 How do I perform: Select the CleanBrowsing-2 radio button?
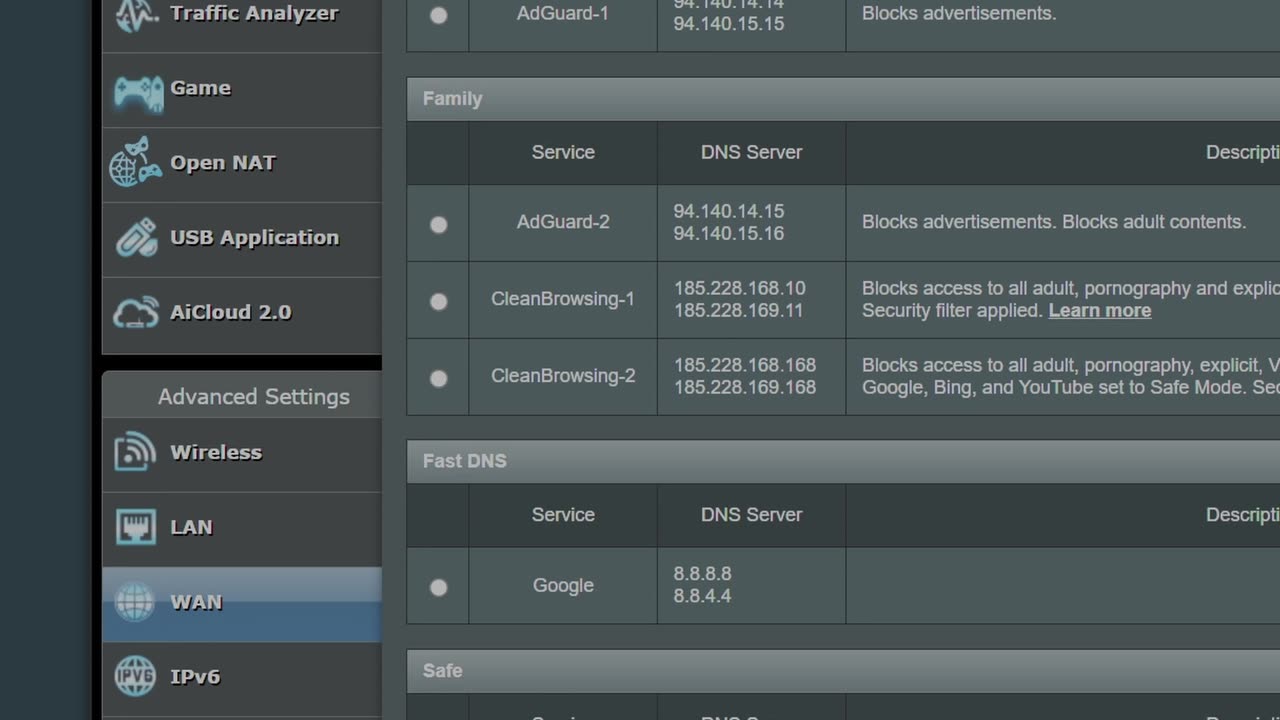[438, 378]
